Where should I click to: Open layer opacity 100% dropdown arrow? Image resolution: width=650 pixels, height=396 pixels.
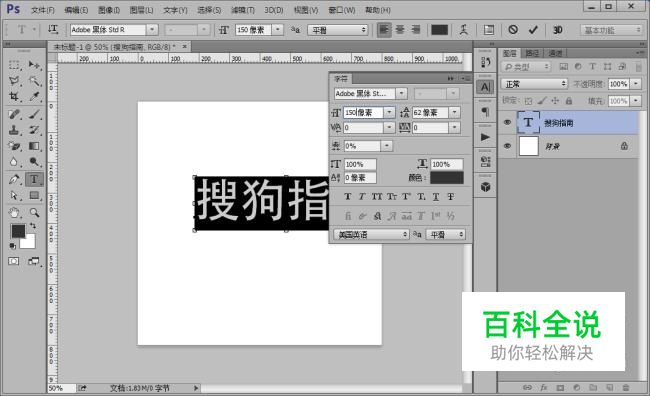(636, 84)
